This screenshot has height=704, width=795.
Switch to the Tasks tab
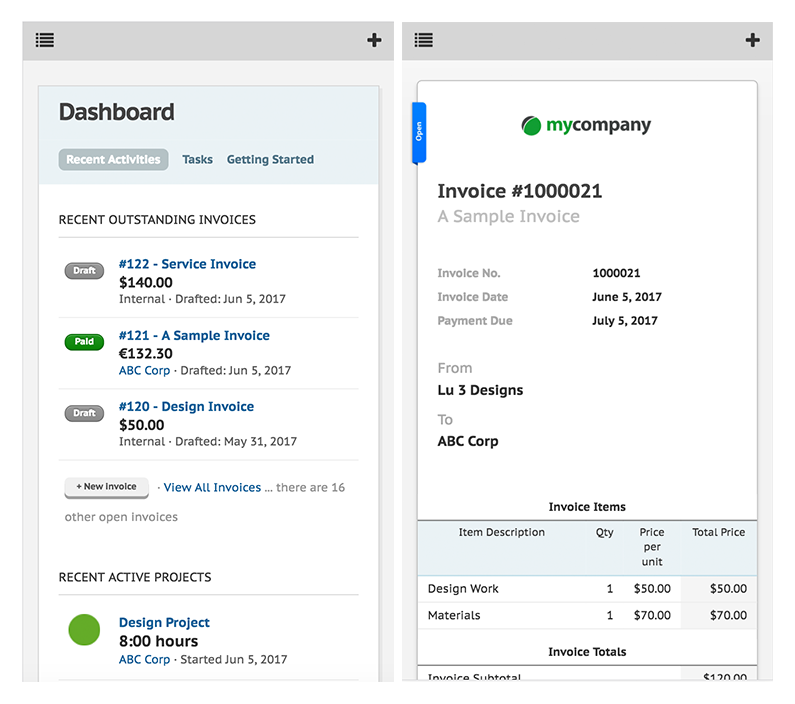click(x=197, y=160)
